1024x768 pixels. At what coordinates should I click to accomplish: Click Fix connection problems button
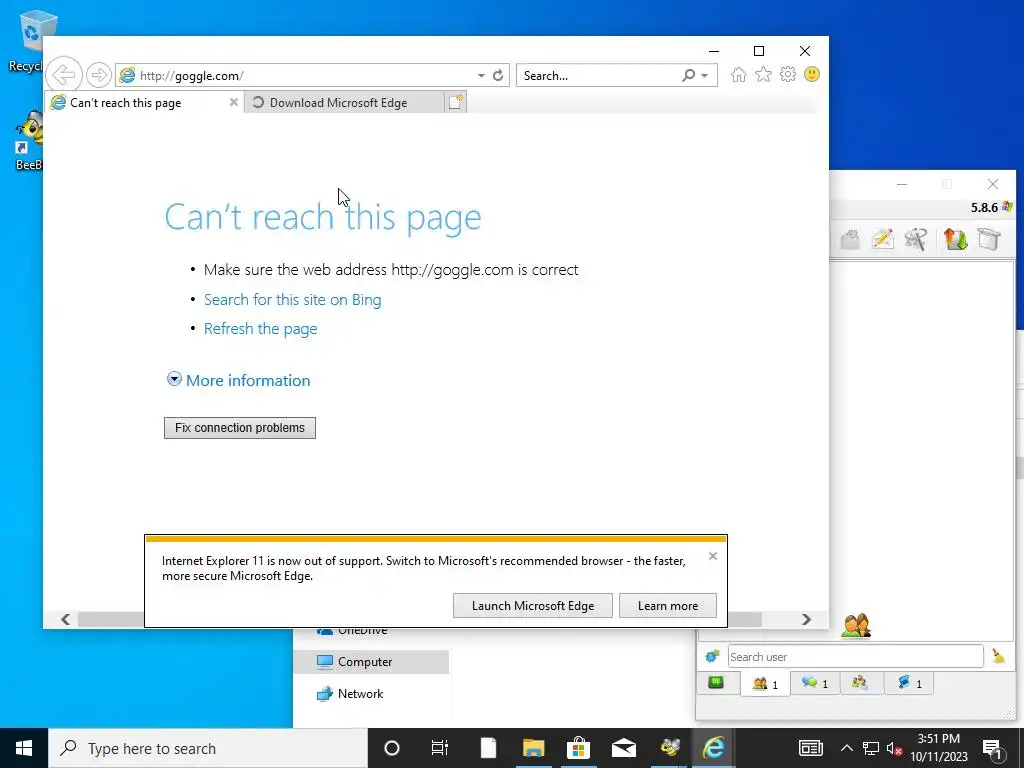tap(240, 428)
